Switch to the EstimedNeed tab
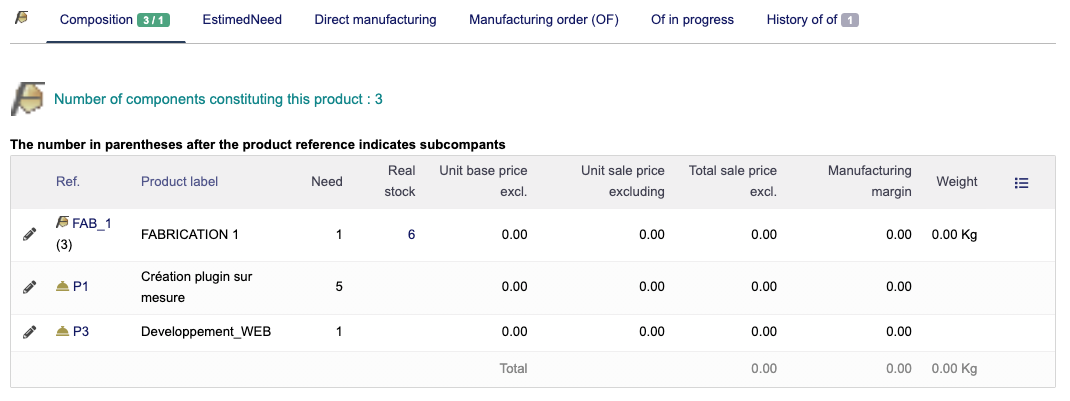 click(242, 20)
